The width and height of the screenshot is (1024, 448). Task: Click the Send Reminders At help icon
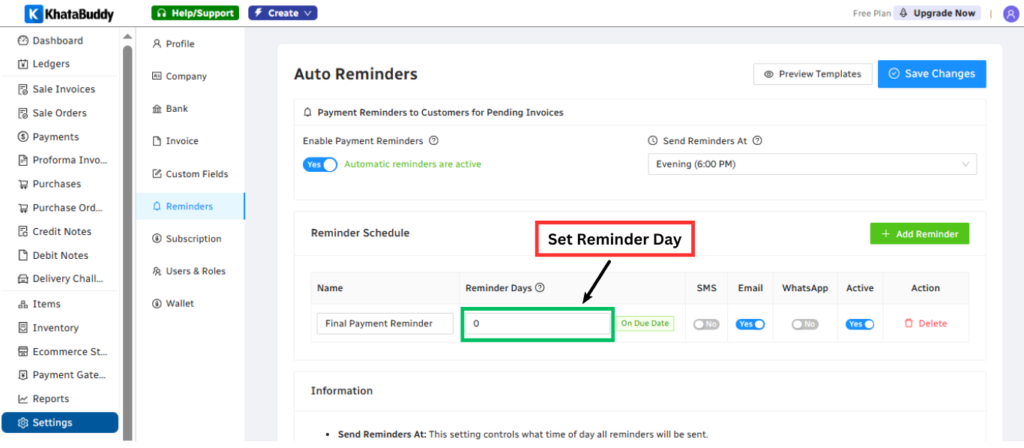point(757,141)
